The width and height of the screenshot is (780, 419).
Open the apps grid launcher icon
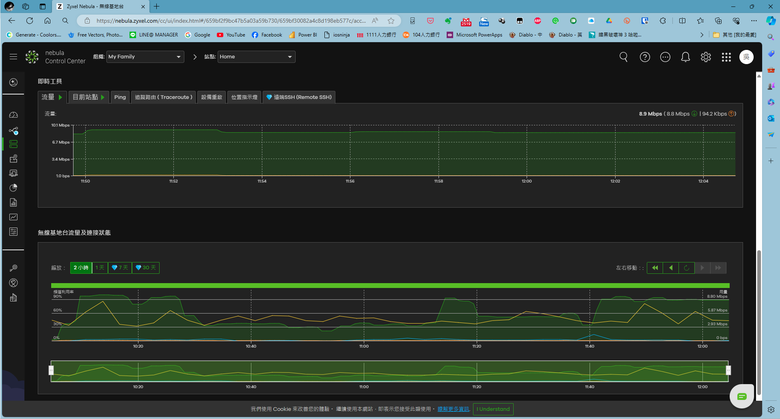726,57
